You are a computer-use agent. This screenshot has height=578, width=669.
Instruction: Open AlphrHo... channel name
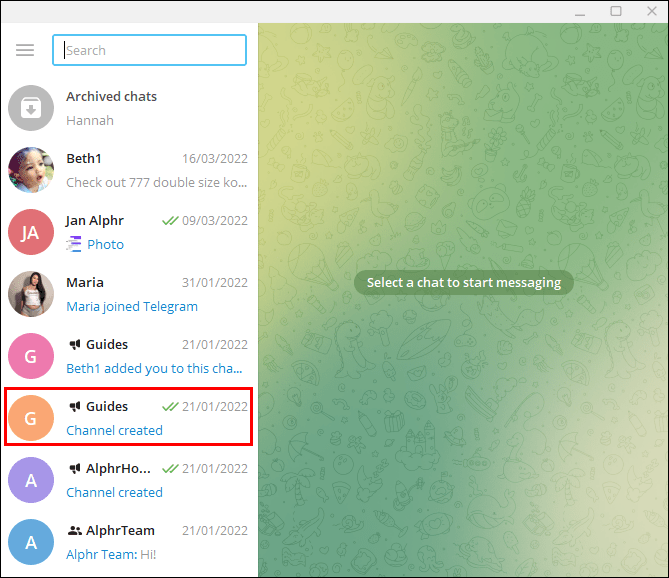[x=118, y=468]
